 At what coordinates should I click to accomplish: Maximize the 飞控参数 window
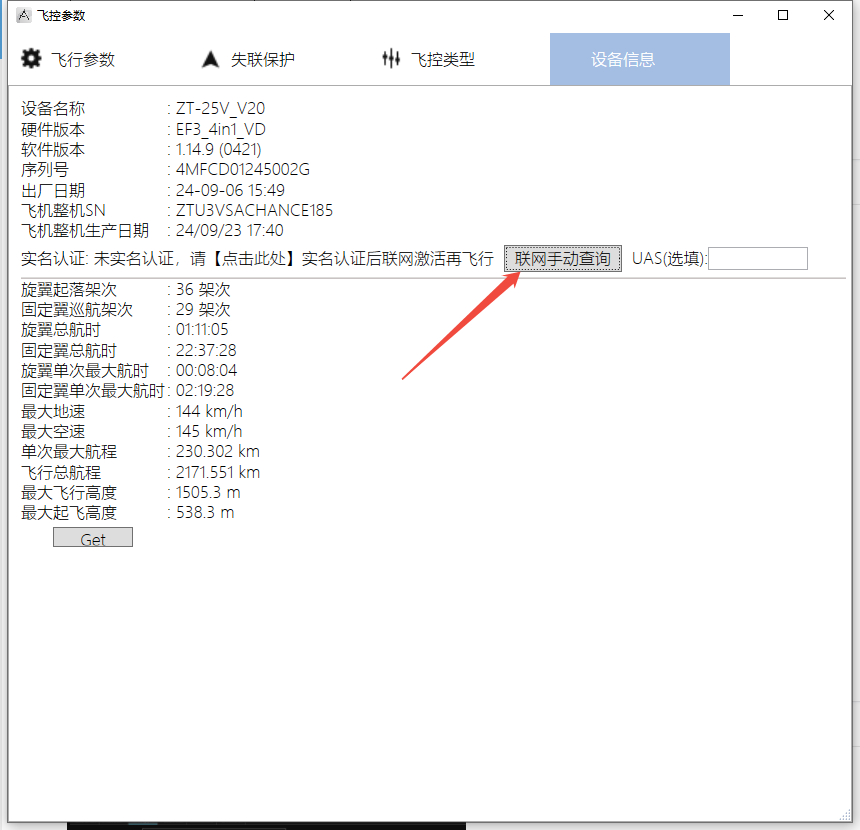[x=783, y=15]
